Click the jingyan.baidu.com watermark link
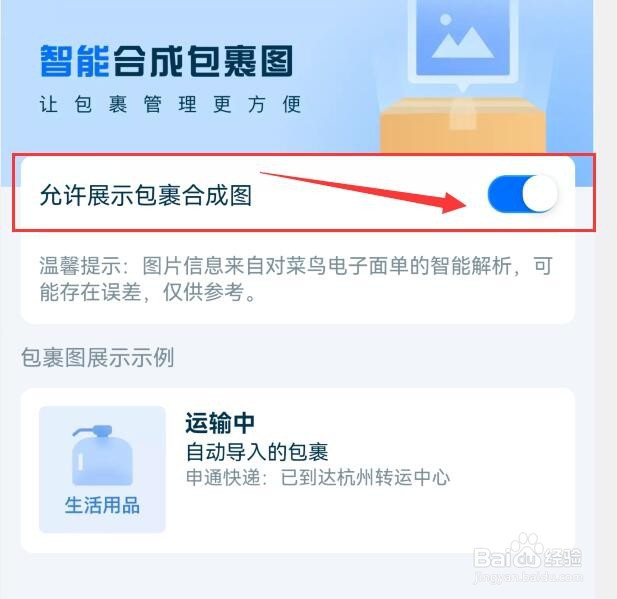Viewport: 617px width, 599px height. coord(528,577)
